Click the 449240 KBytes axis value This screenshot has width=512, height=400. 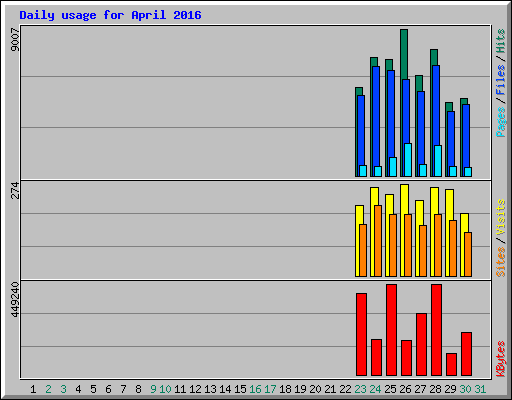coord(15,300)
